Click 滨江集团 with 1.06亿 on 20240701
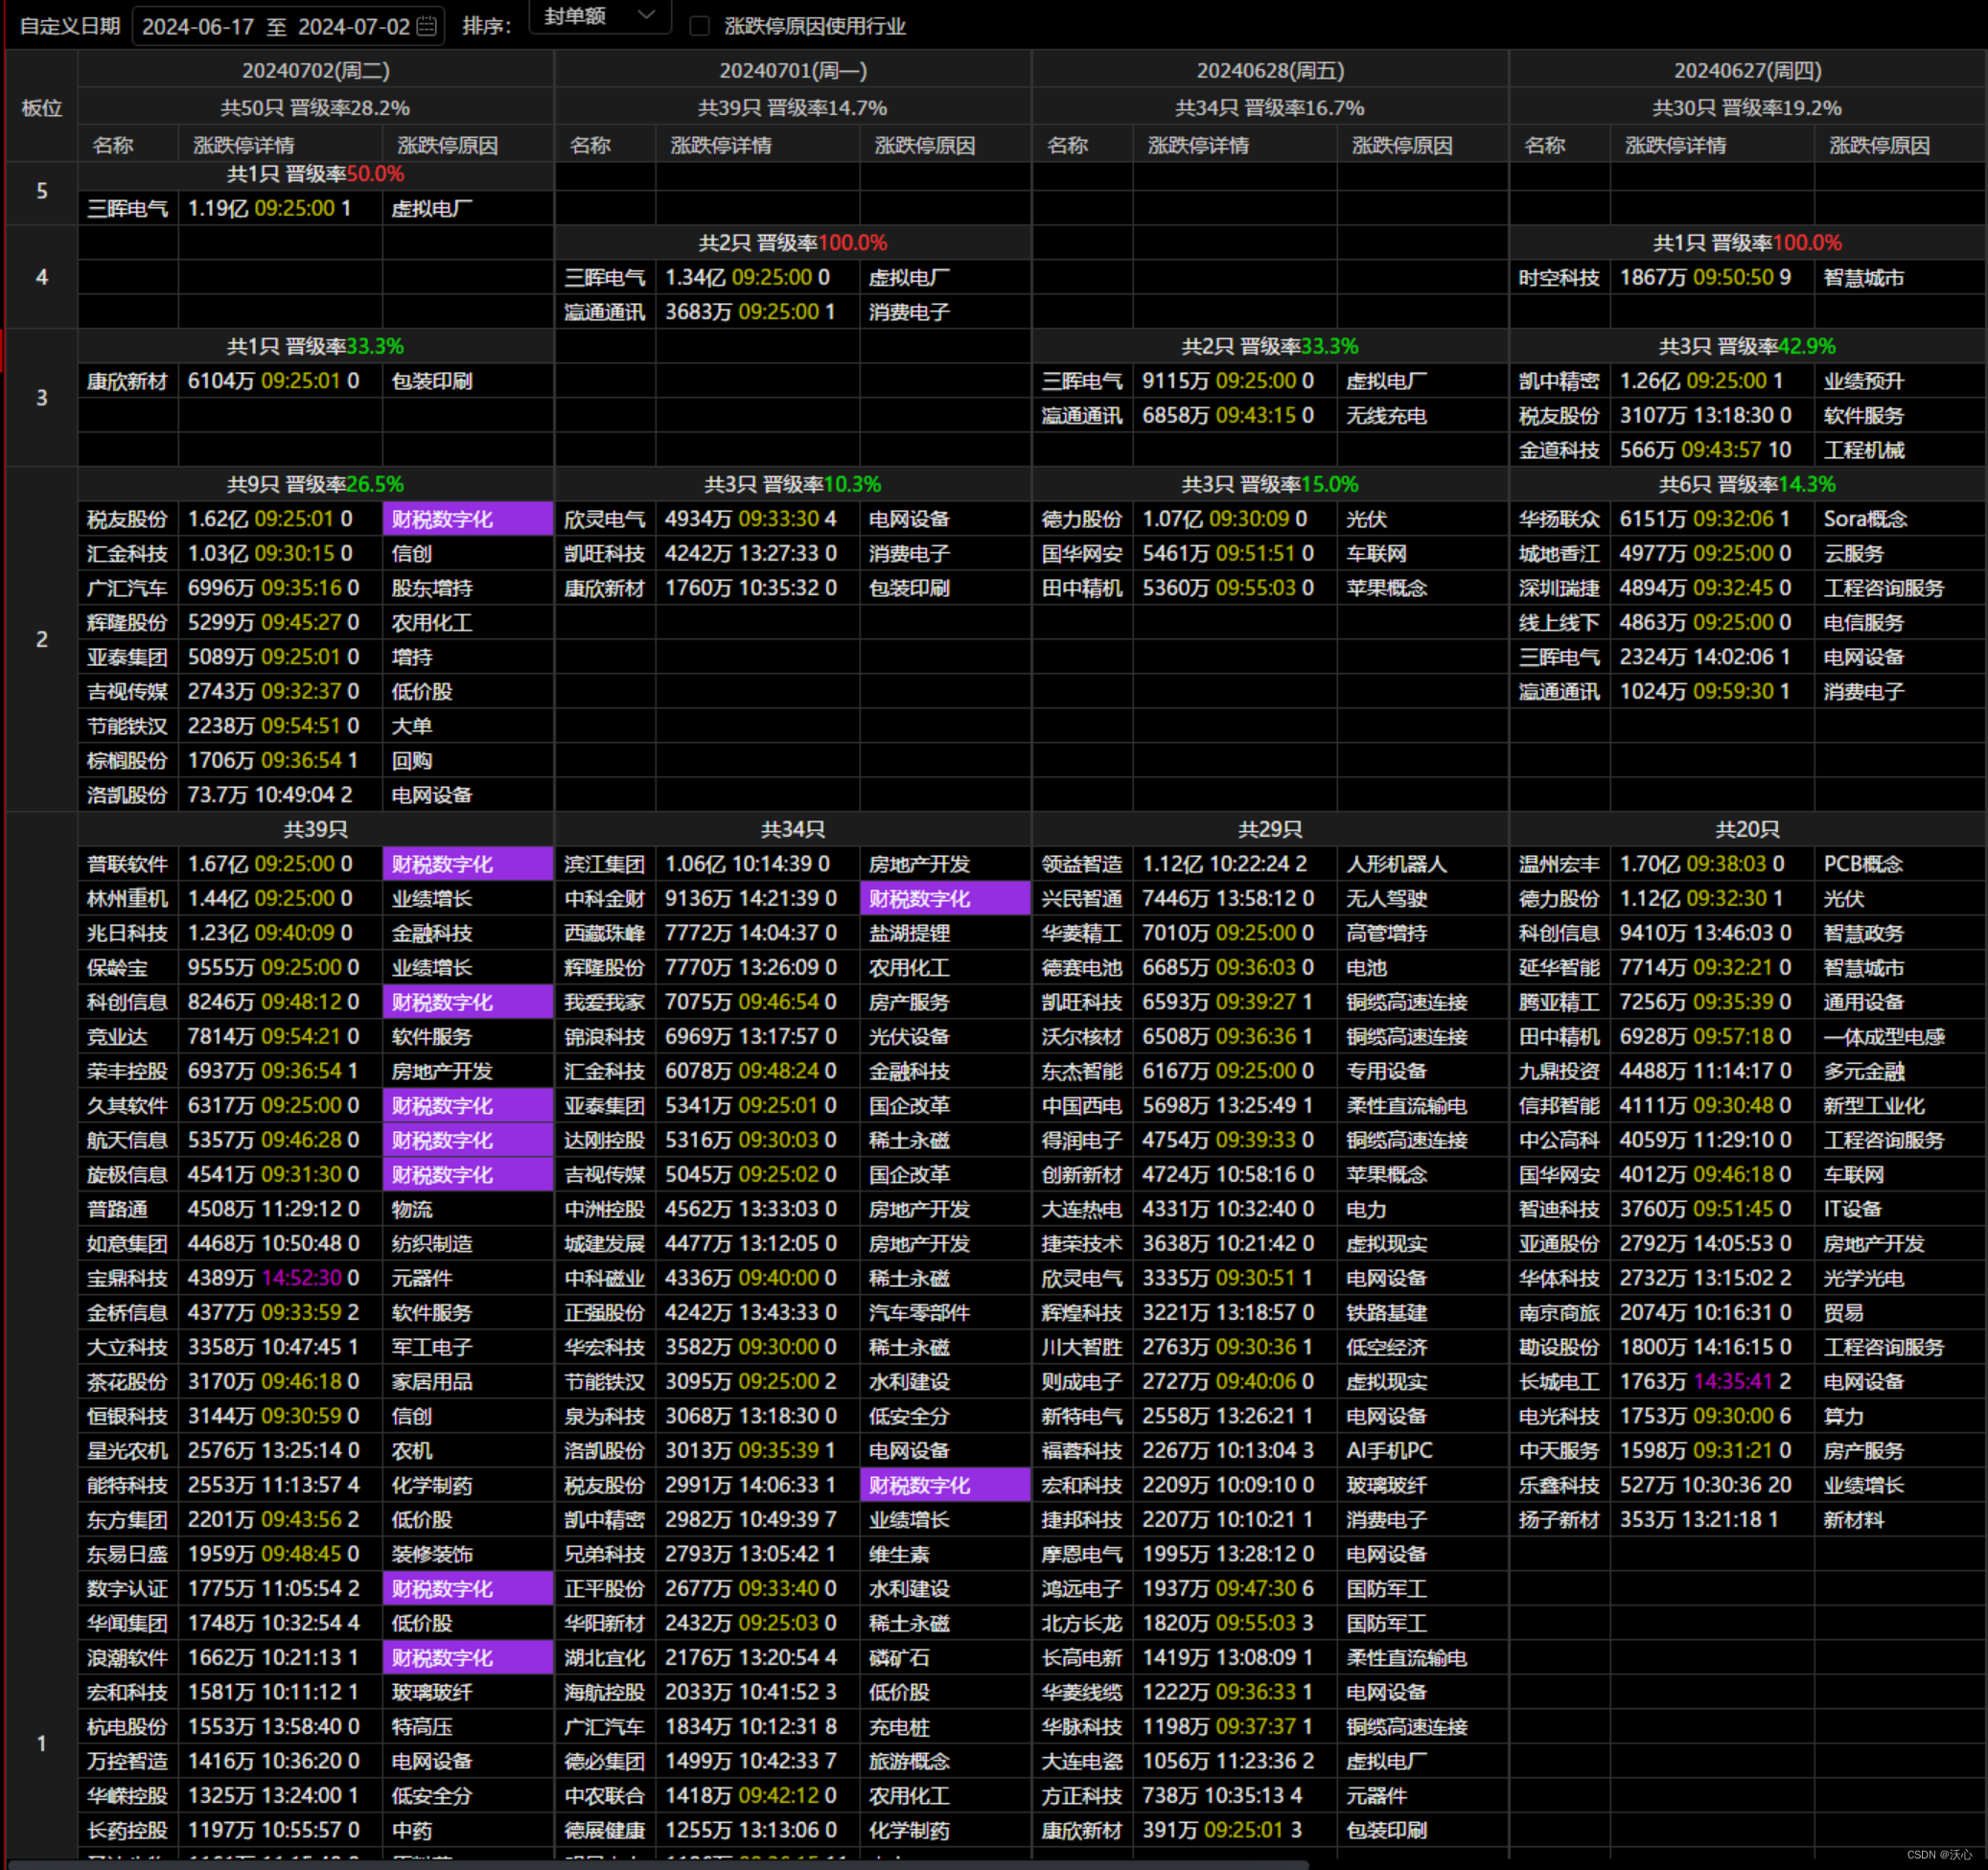1988x1870 pixels. coord(605,865)
